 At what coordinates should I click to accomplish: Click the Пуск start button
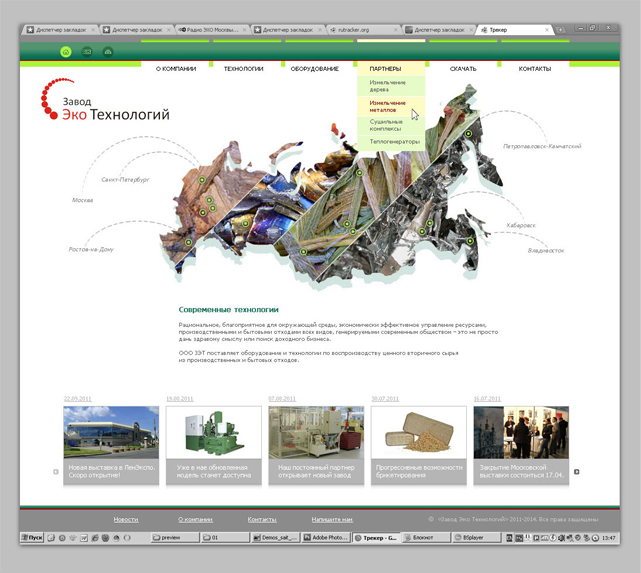33,538
